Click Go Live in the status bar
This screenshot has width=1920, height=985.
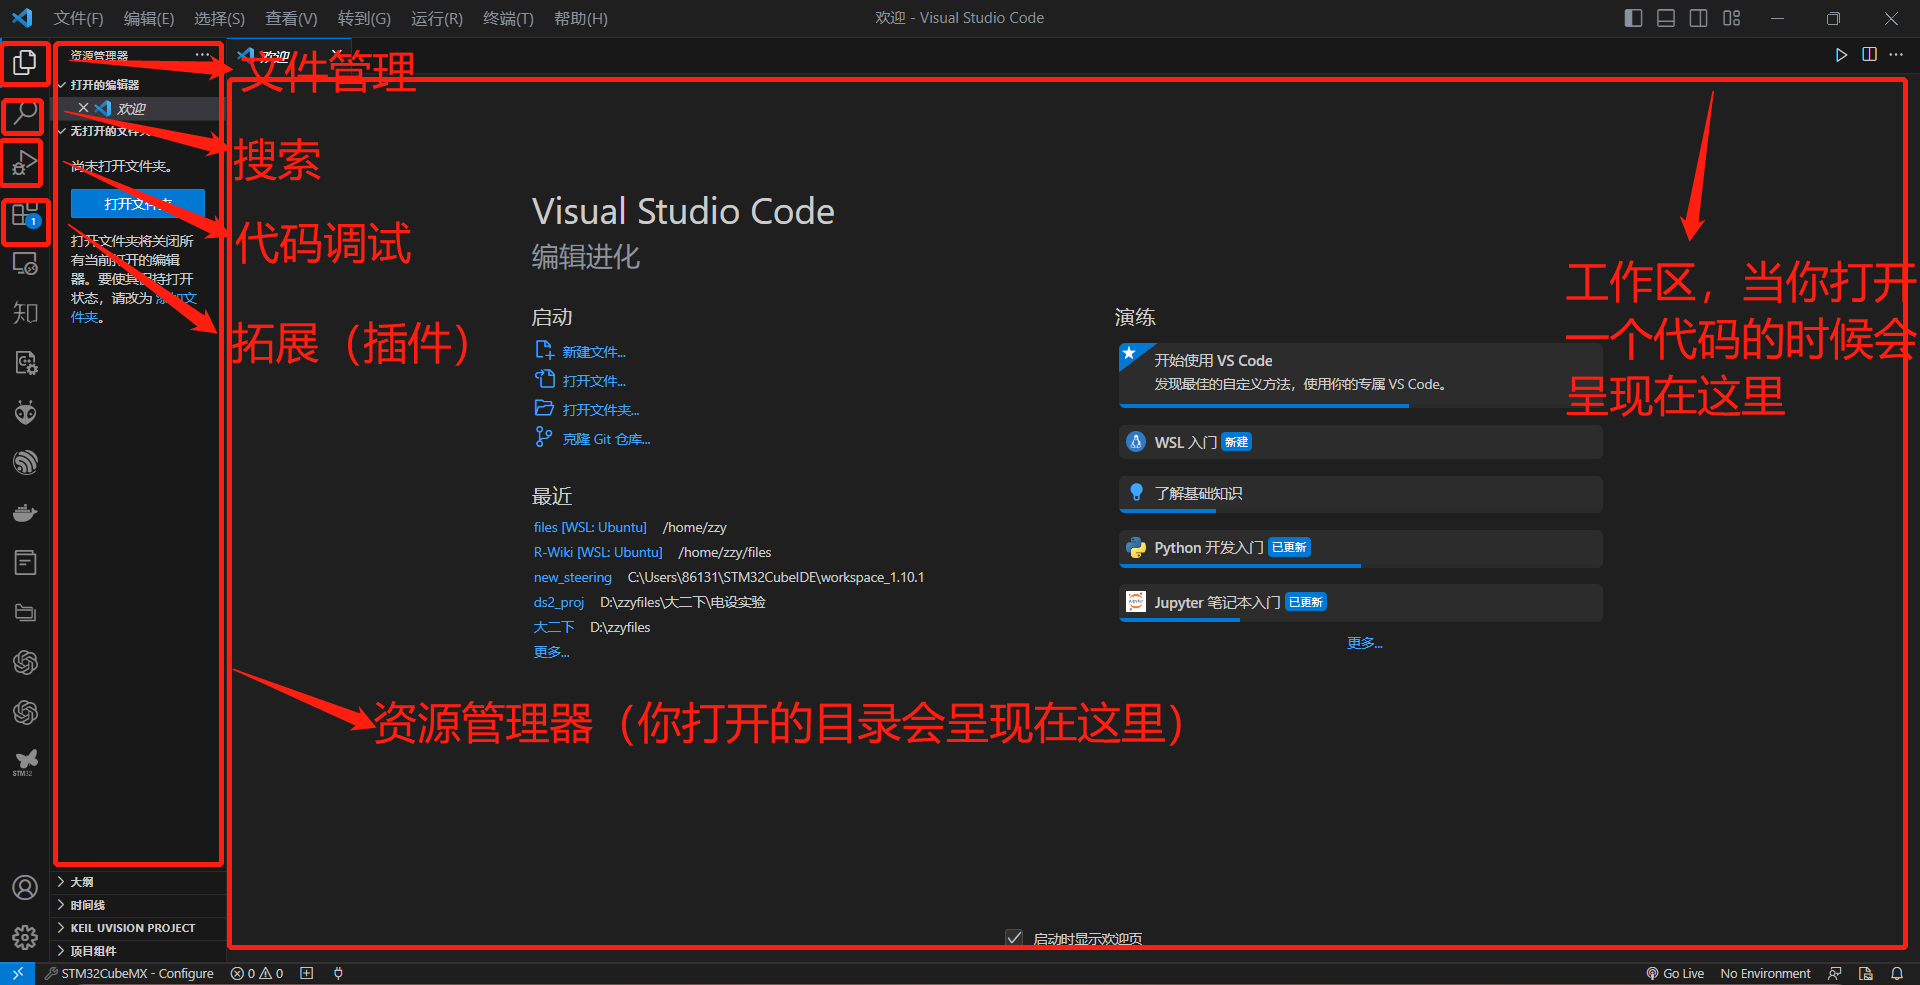pyautogui.click(x=1675, y=973)
